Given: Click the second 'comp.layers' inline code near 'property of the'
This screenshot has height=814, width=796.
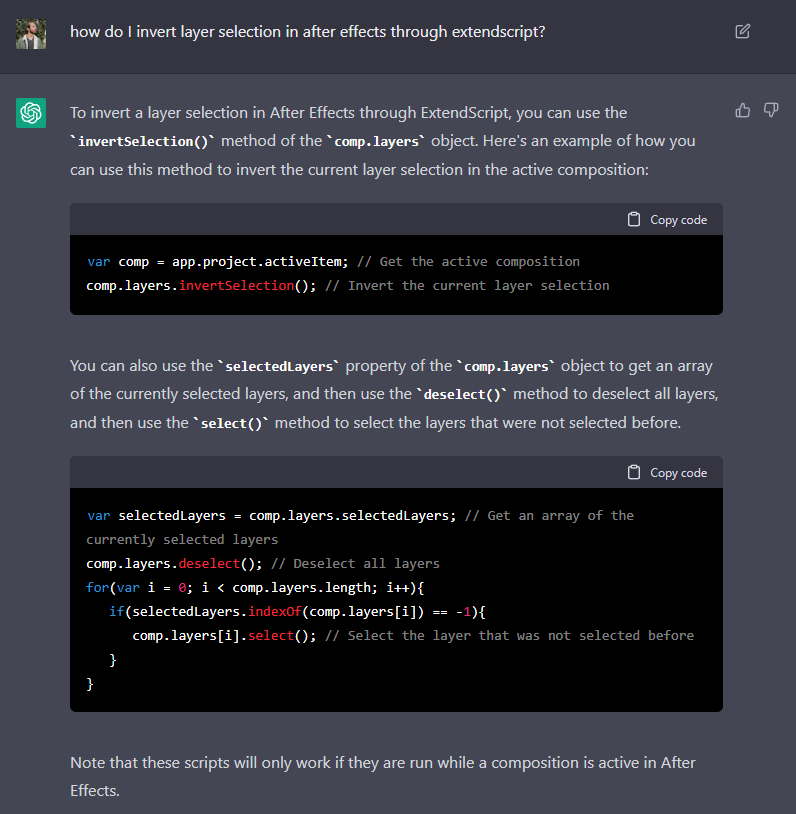Looking at the screenshot, I should [x=506, y=367].
